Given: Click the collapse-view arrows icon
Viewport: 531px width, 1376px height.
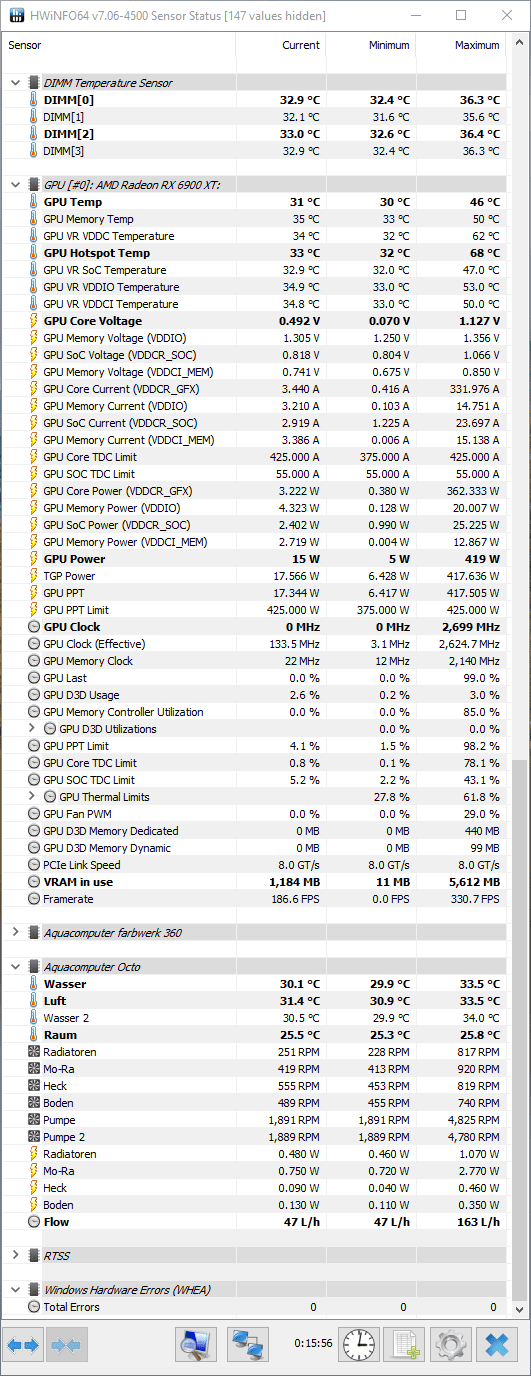Looking at the screenshot, I should coord(67,1345).
